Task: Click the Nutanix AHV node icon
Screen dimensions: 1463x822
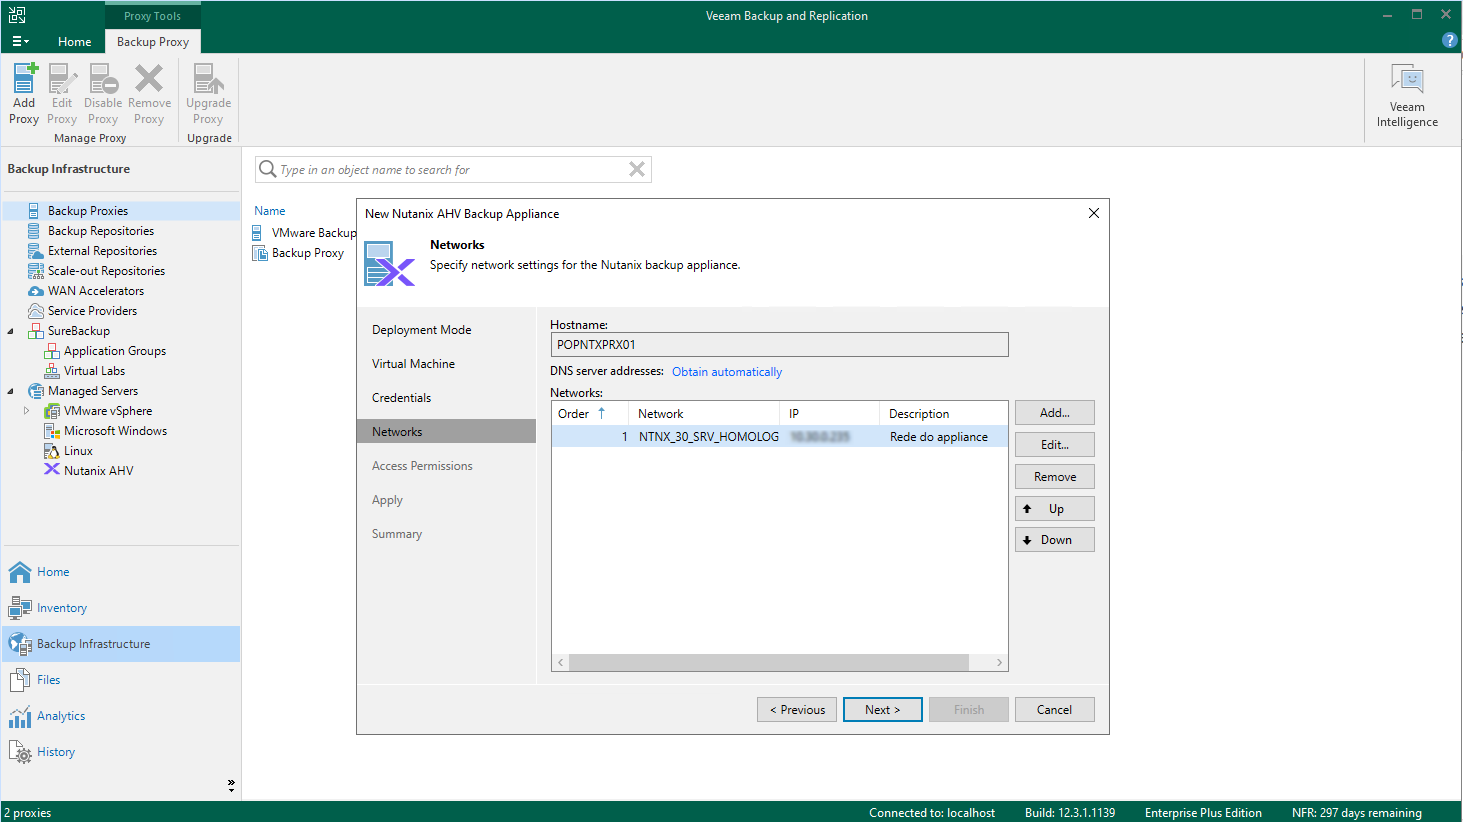Action: (52, 470)
